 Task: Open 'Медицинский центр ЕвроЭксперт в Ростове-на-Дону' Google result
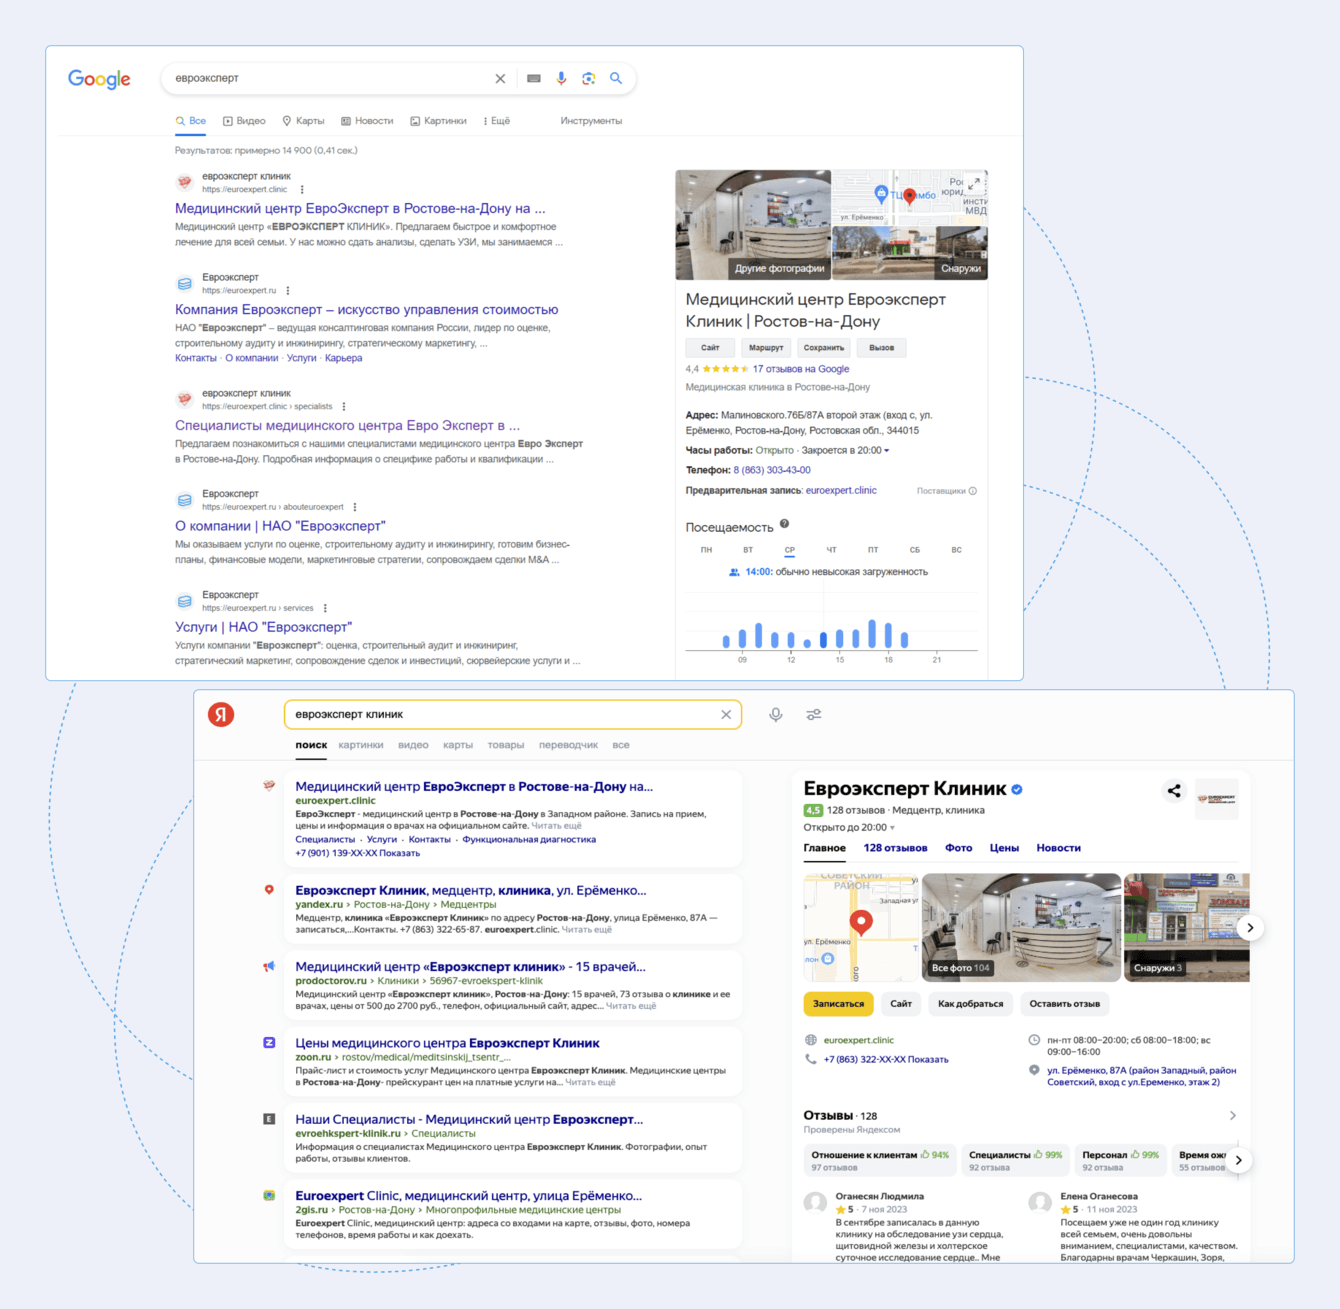pyautogui.click(x=360, y=209)
